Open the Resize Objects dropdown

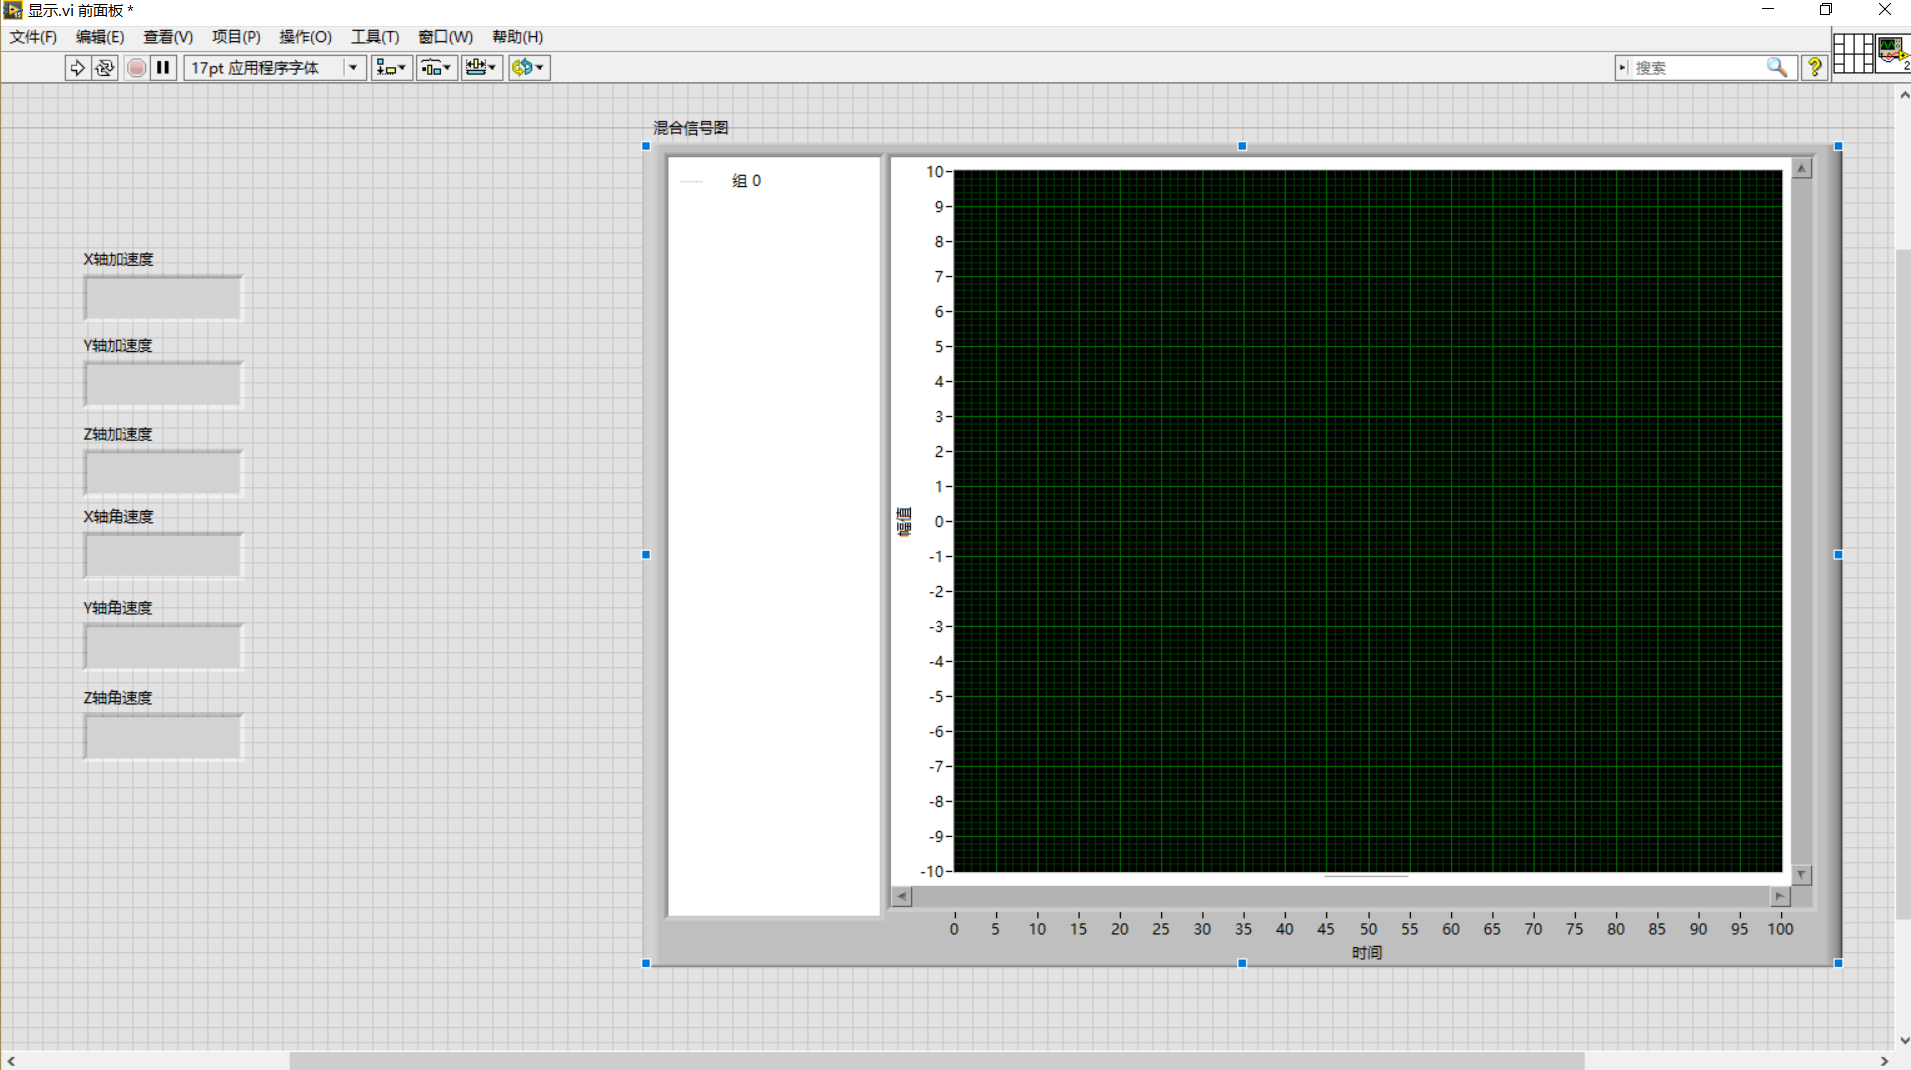[481, 68]
